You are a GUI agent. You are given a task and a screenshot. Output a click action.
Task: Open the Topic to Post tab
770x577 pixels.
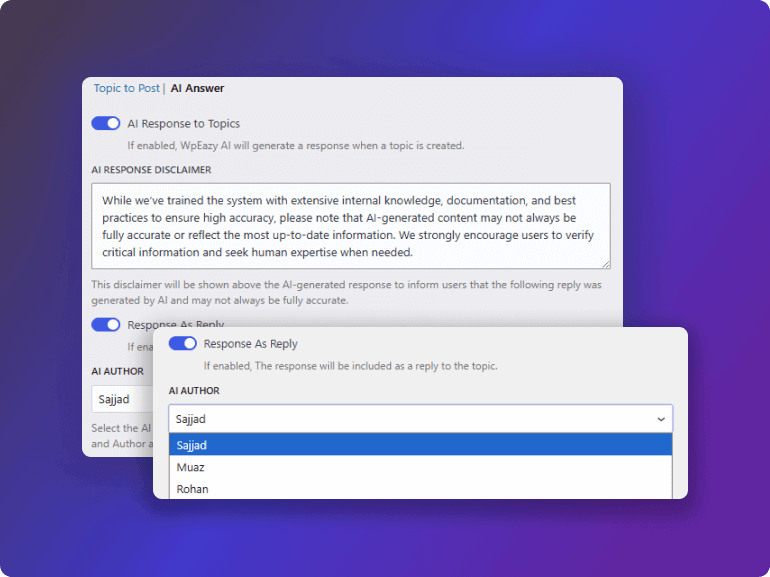click(126, 88)
